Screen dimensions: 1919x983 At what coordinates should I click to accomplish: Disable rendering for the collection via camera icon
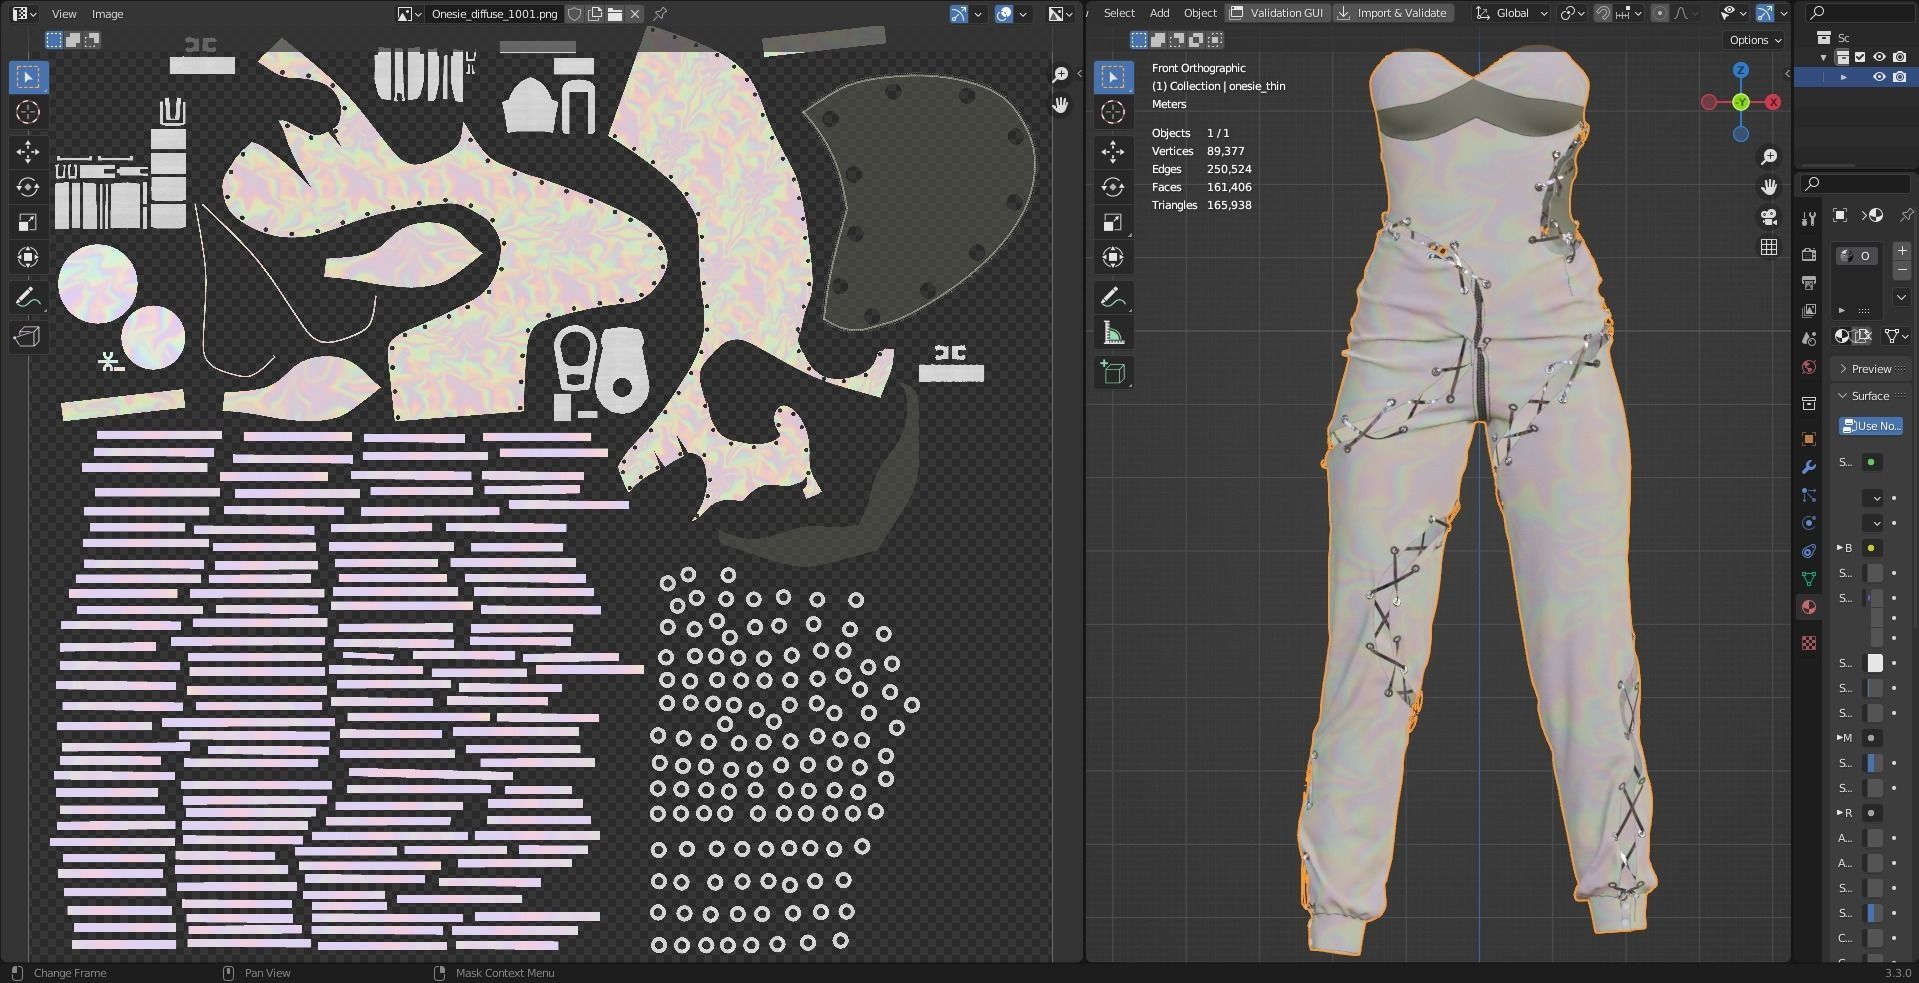(x=1899, y=57)
